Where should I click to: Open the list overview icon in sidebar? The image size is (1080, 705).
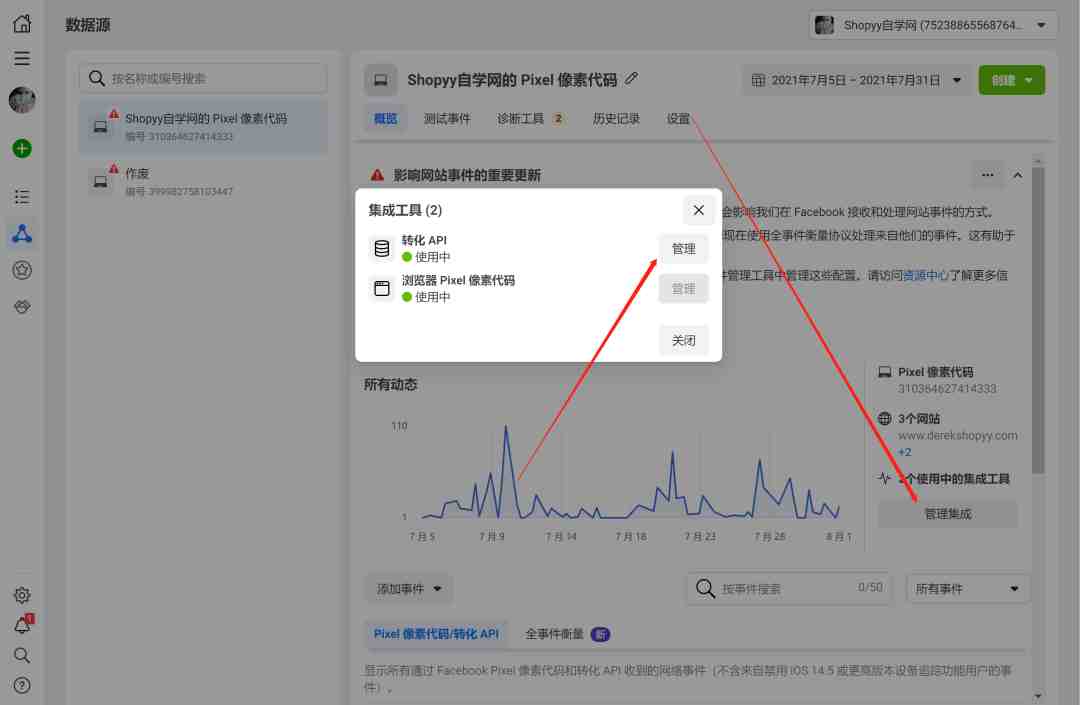pos(22,197)
